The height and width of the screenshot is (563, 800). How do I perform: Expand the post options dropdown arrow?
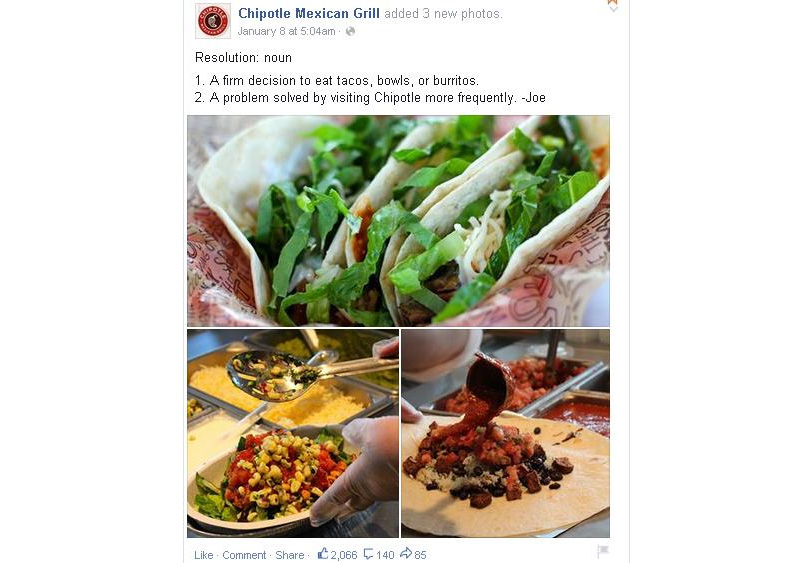(613, 9)
